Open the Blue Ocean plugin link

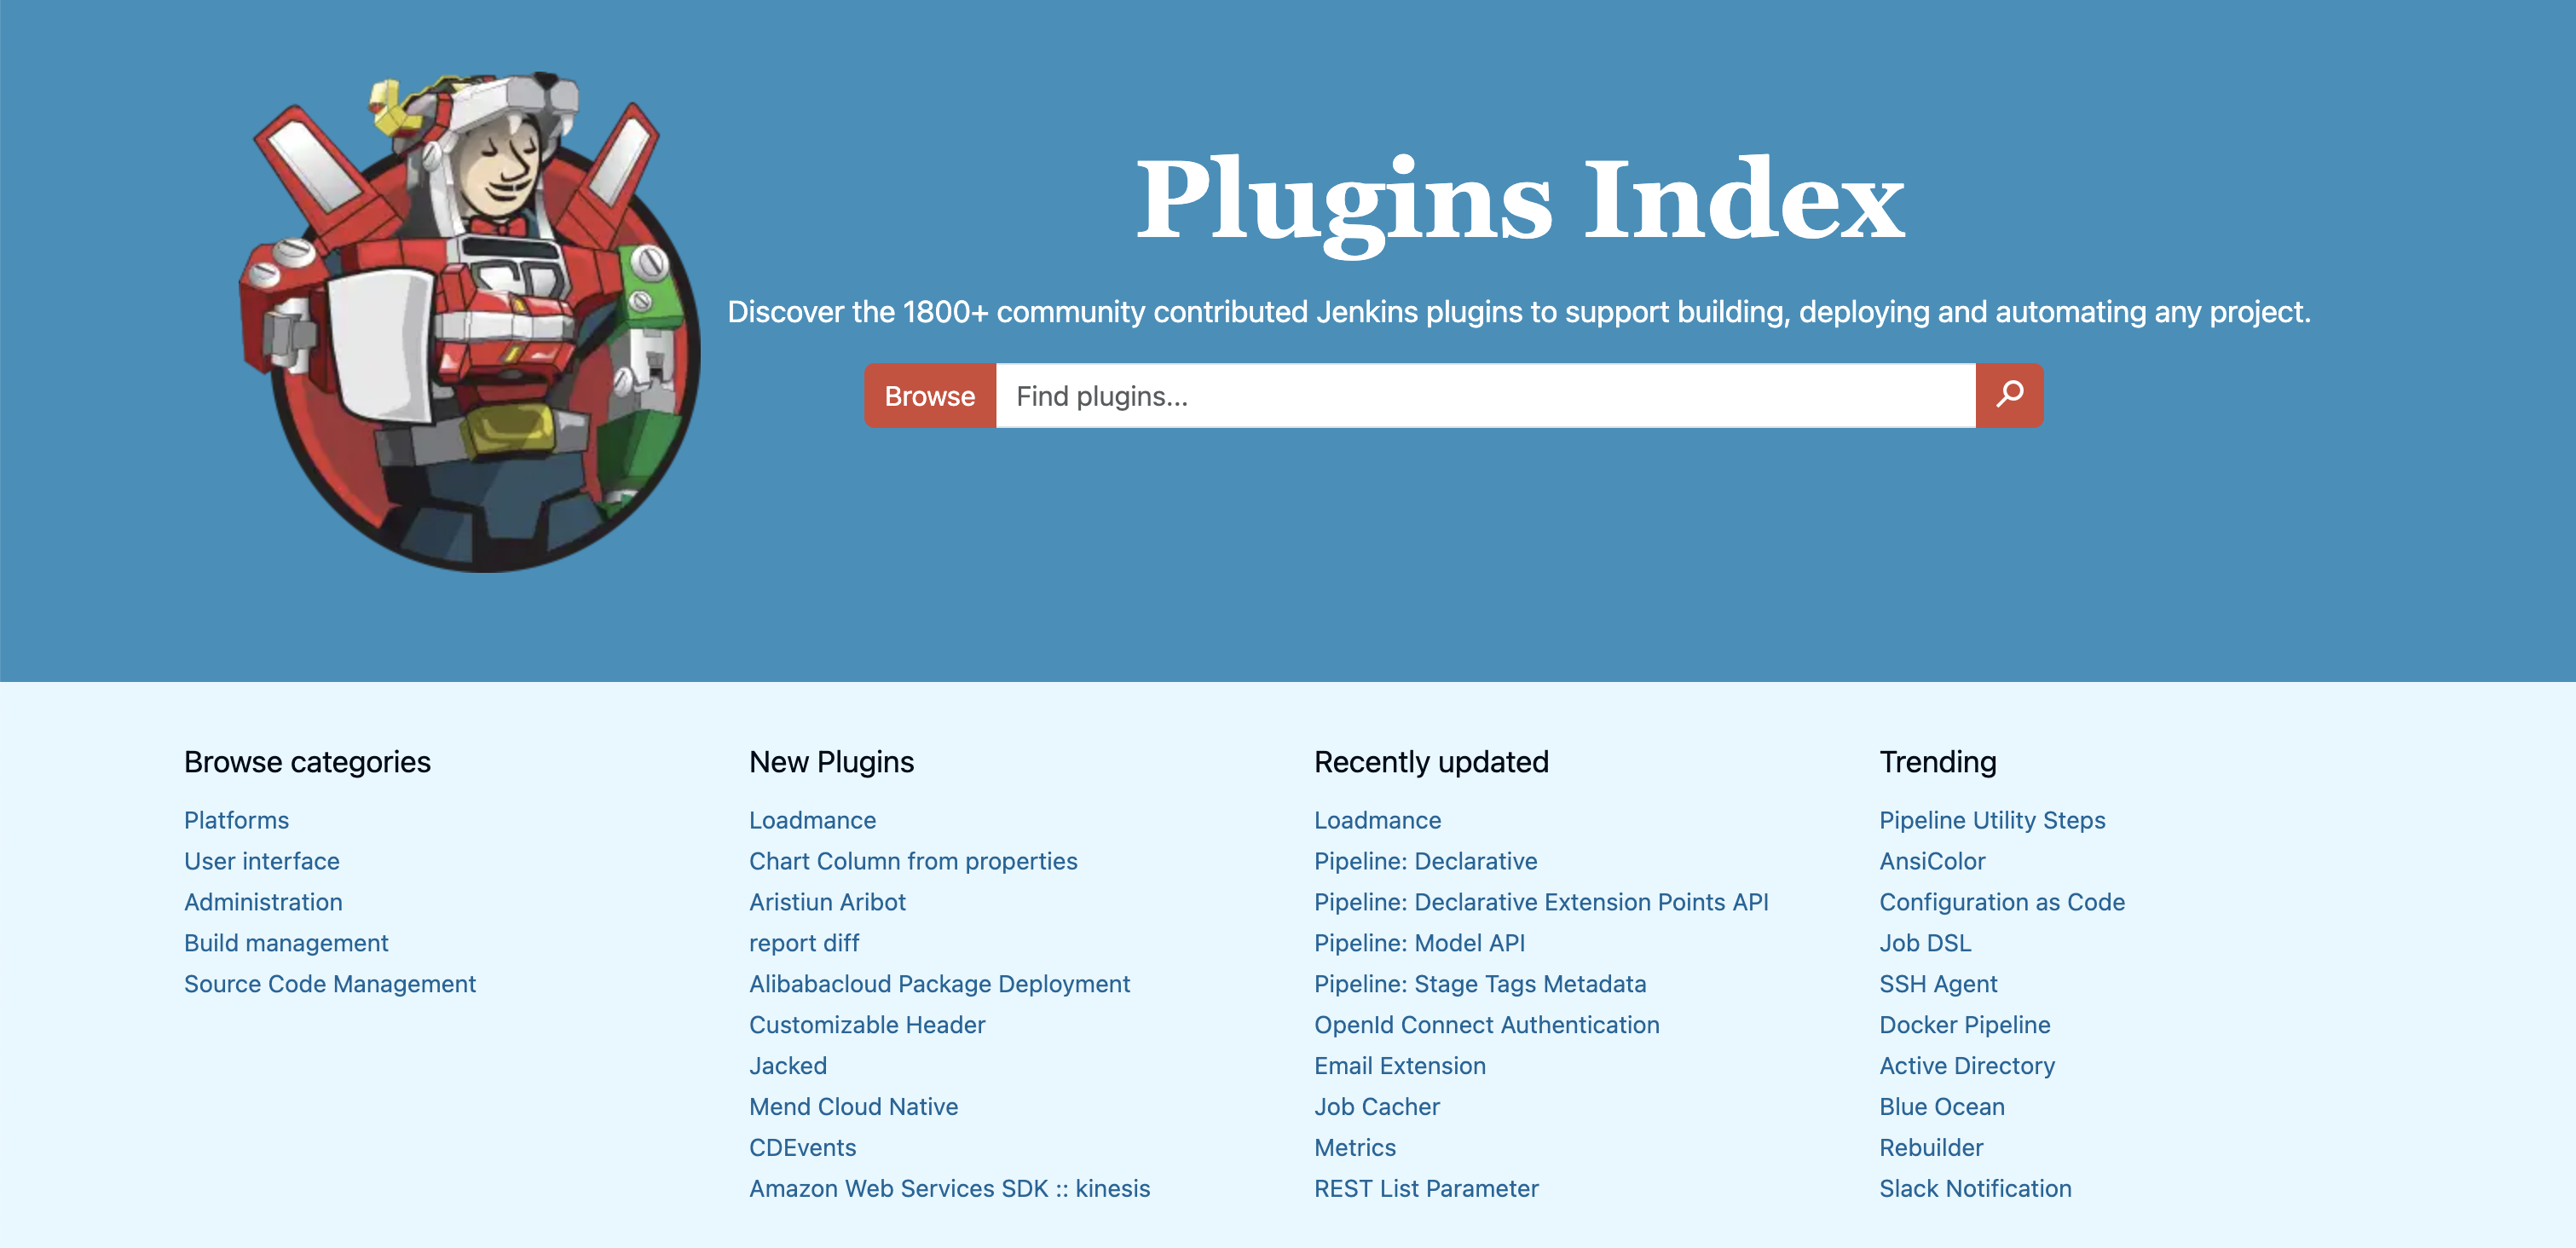[1941, 1107]
